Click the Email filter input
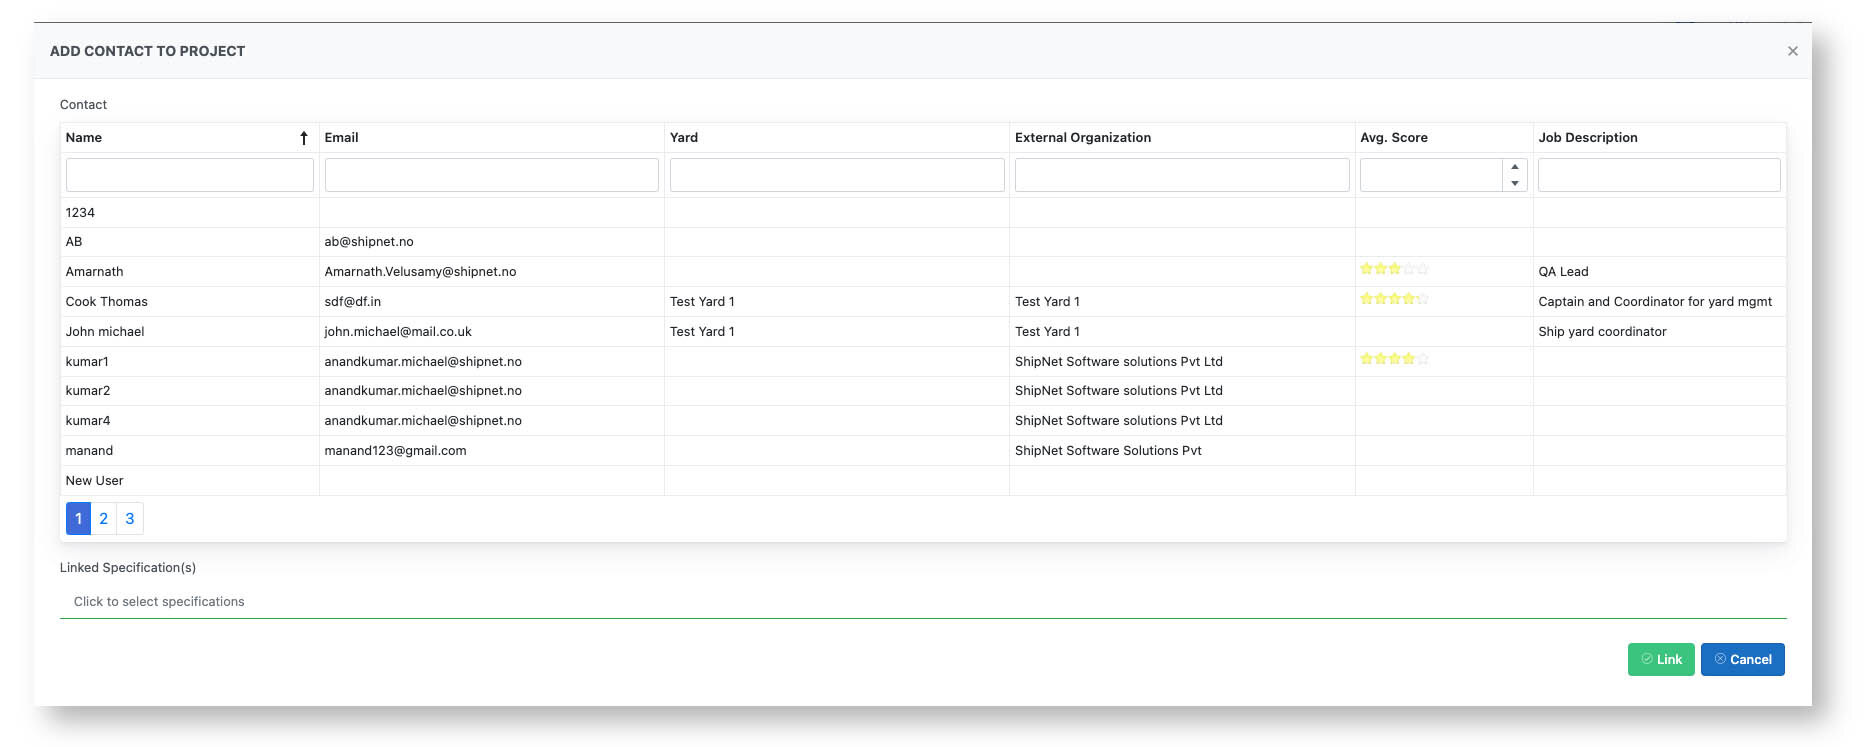 (x=491, y=175)
